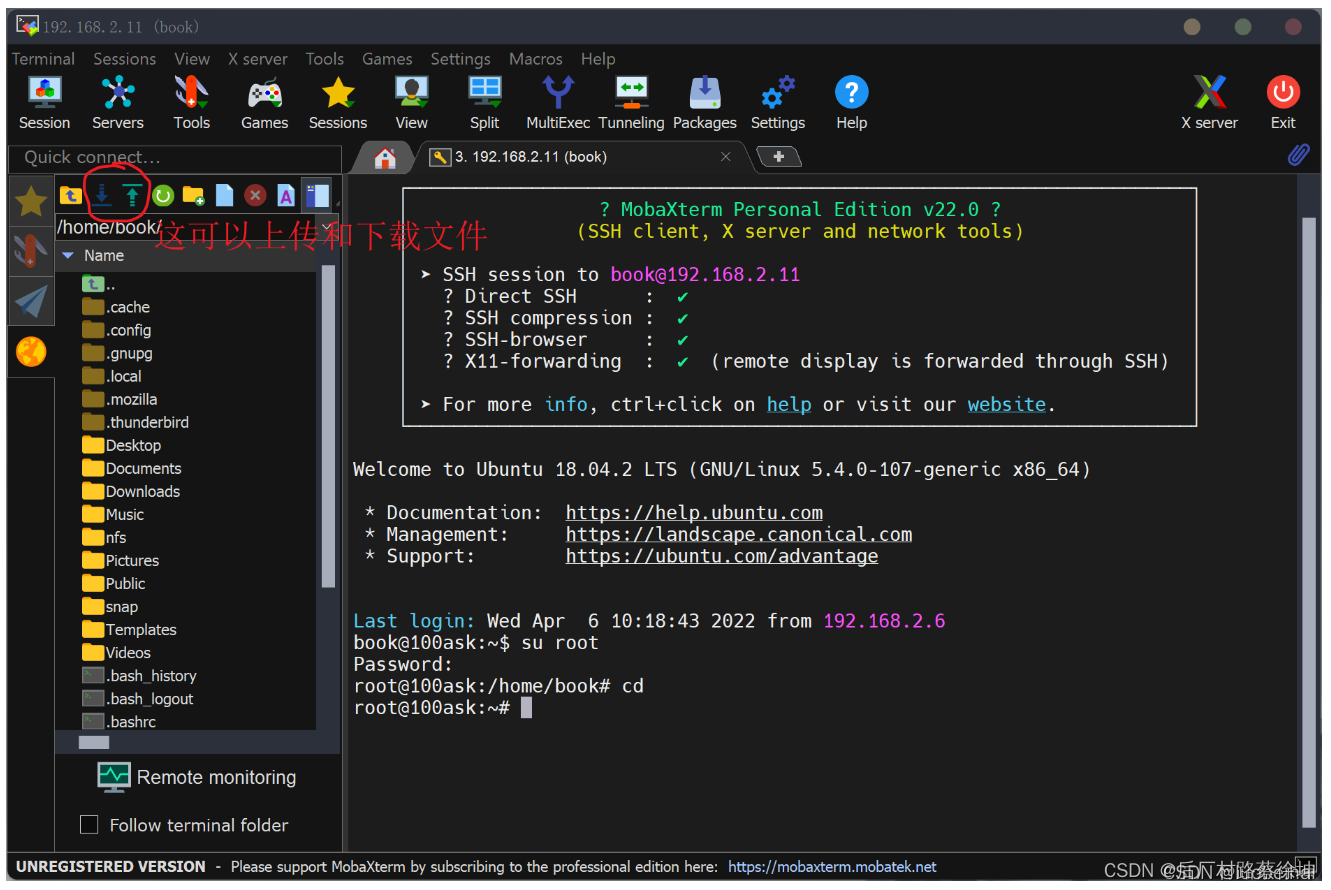
Task: Click the file list vertical scrollbar
Action: click(328, 425)
